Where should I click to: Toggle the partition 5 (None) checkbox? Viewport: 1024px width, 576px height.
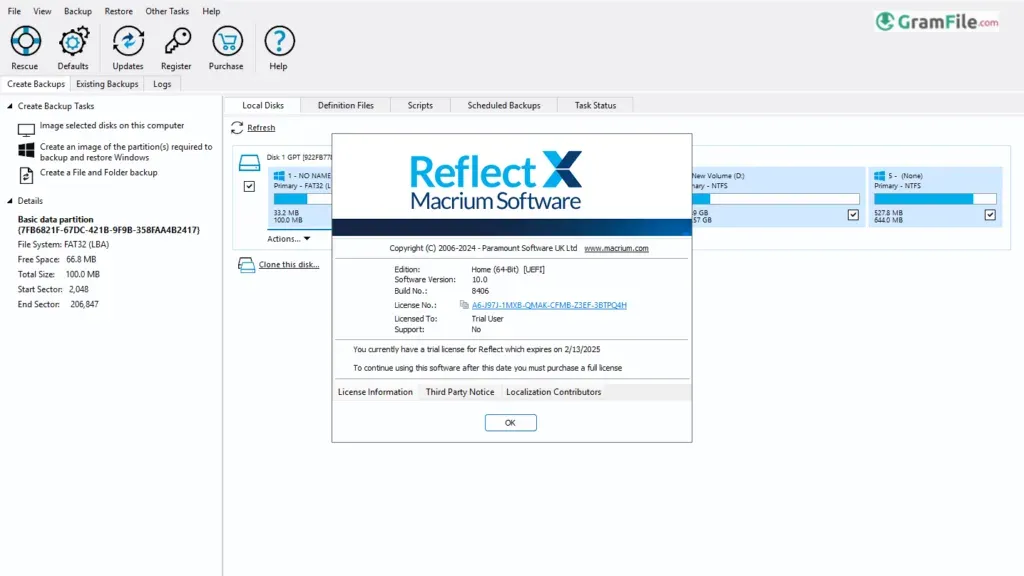[x=990, y=214]
